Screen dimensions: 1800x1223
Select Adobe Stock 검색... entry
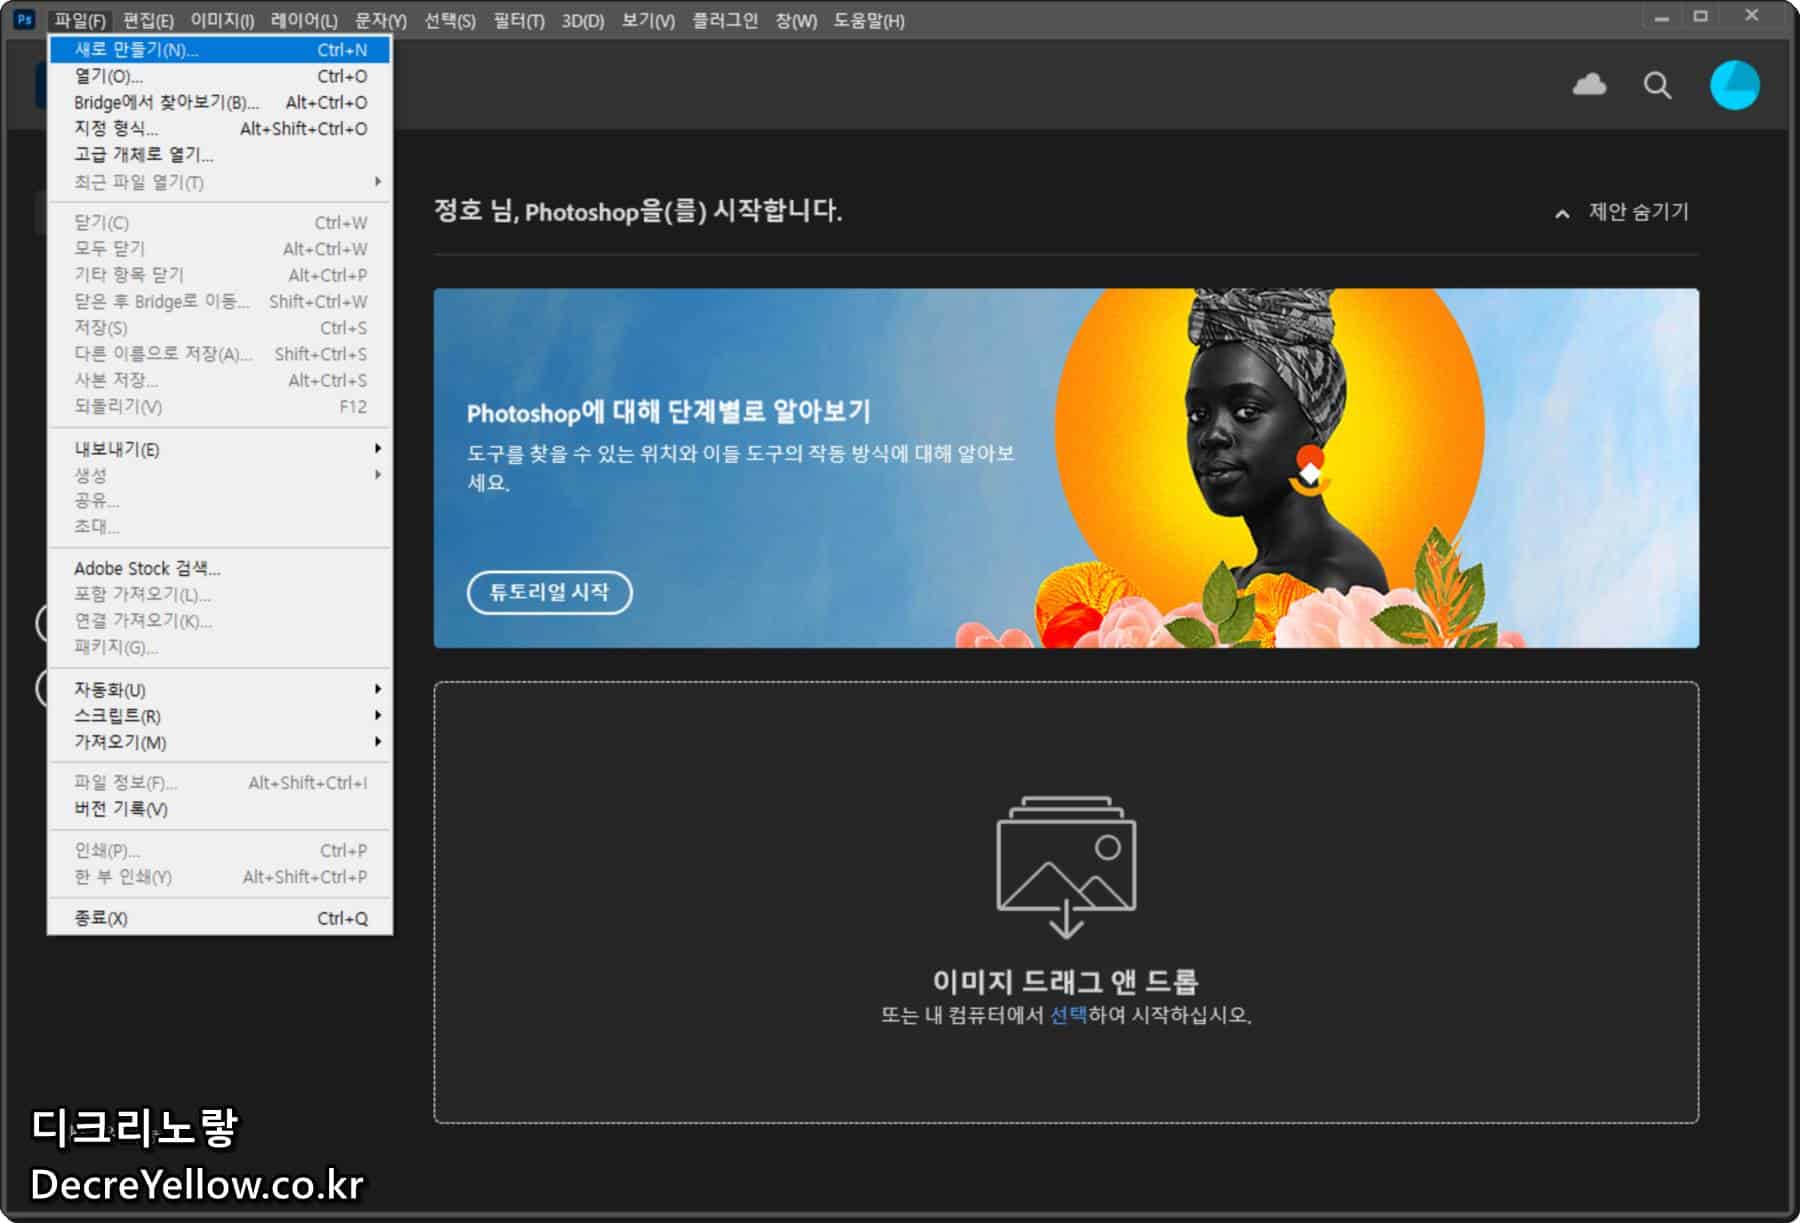[220, 568]
